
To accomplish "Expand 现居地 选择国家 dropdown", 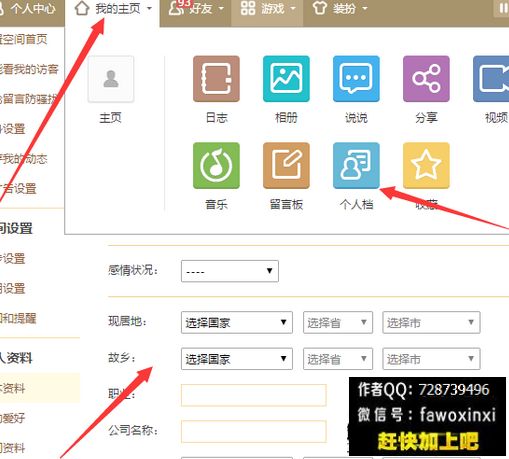I will pos(237,322).
